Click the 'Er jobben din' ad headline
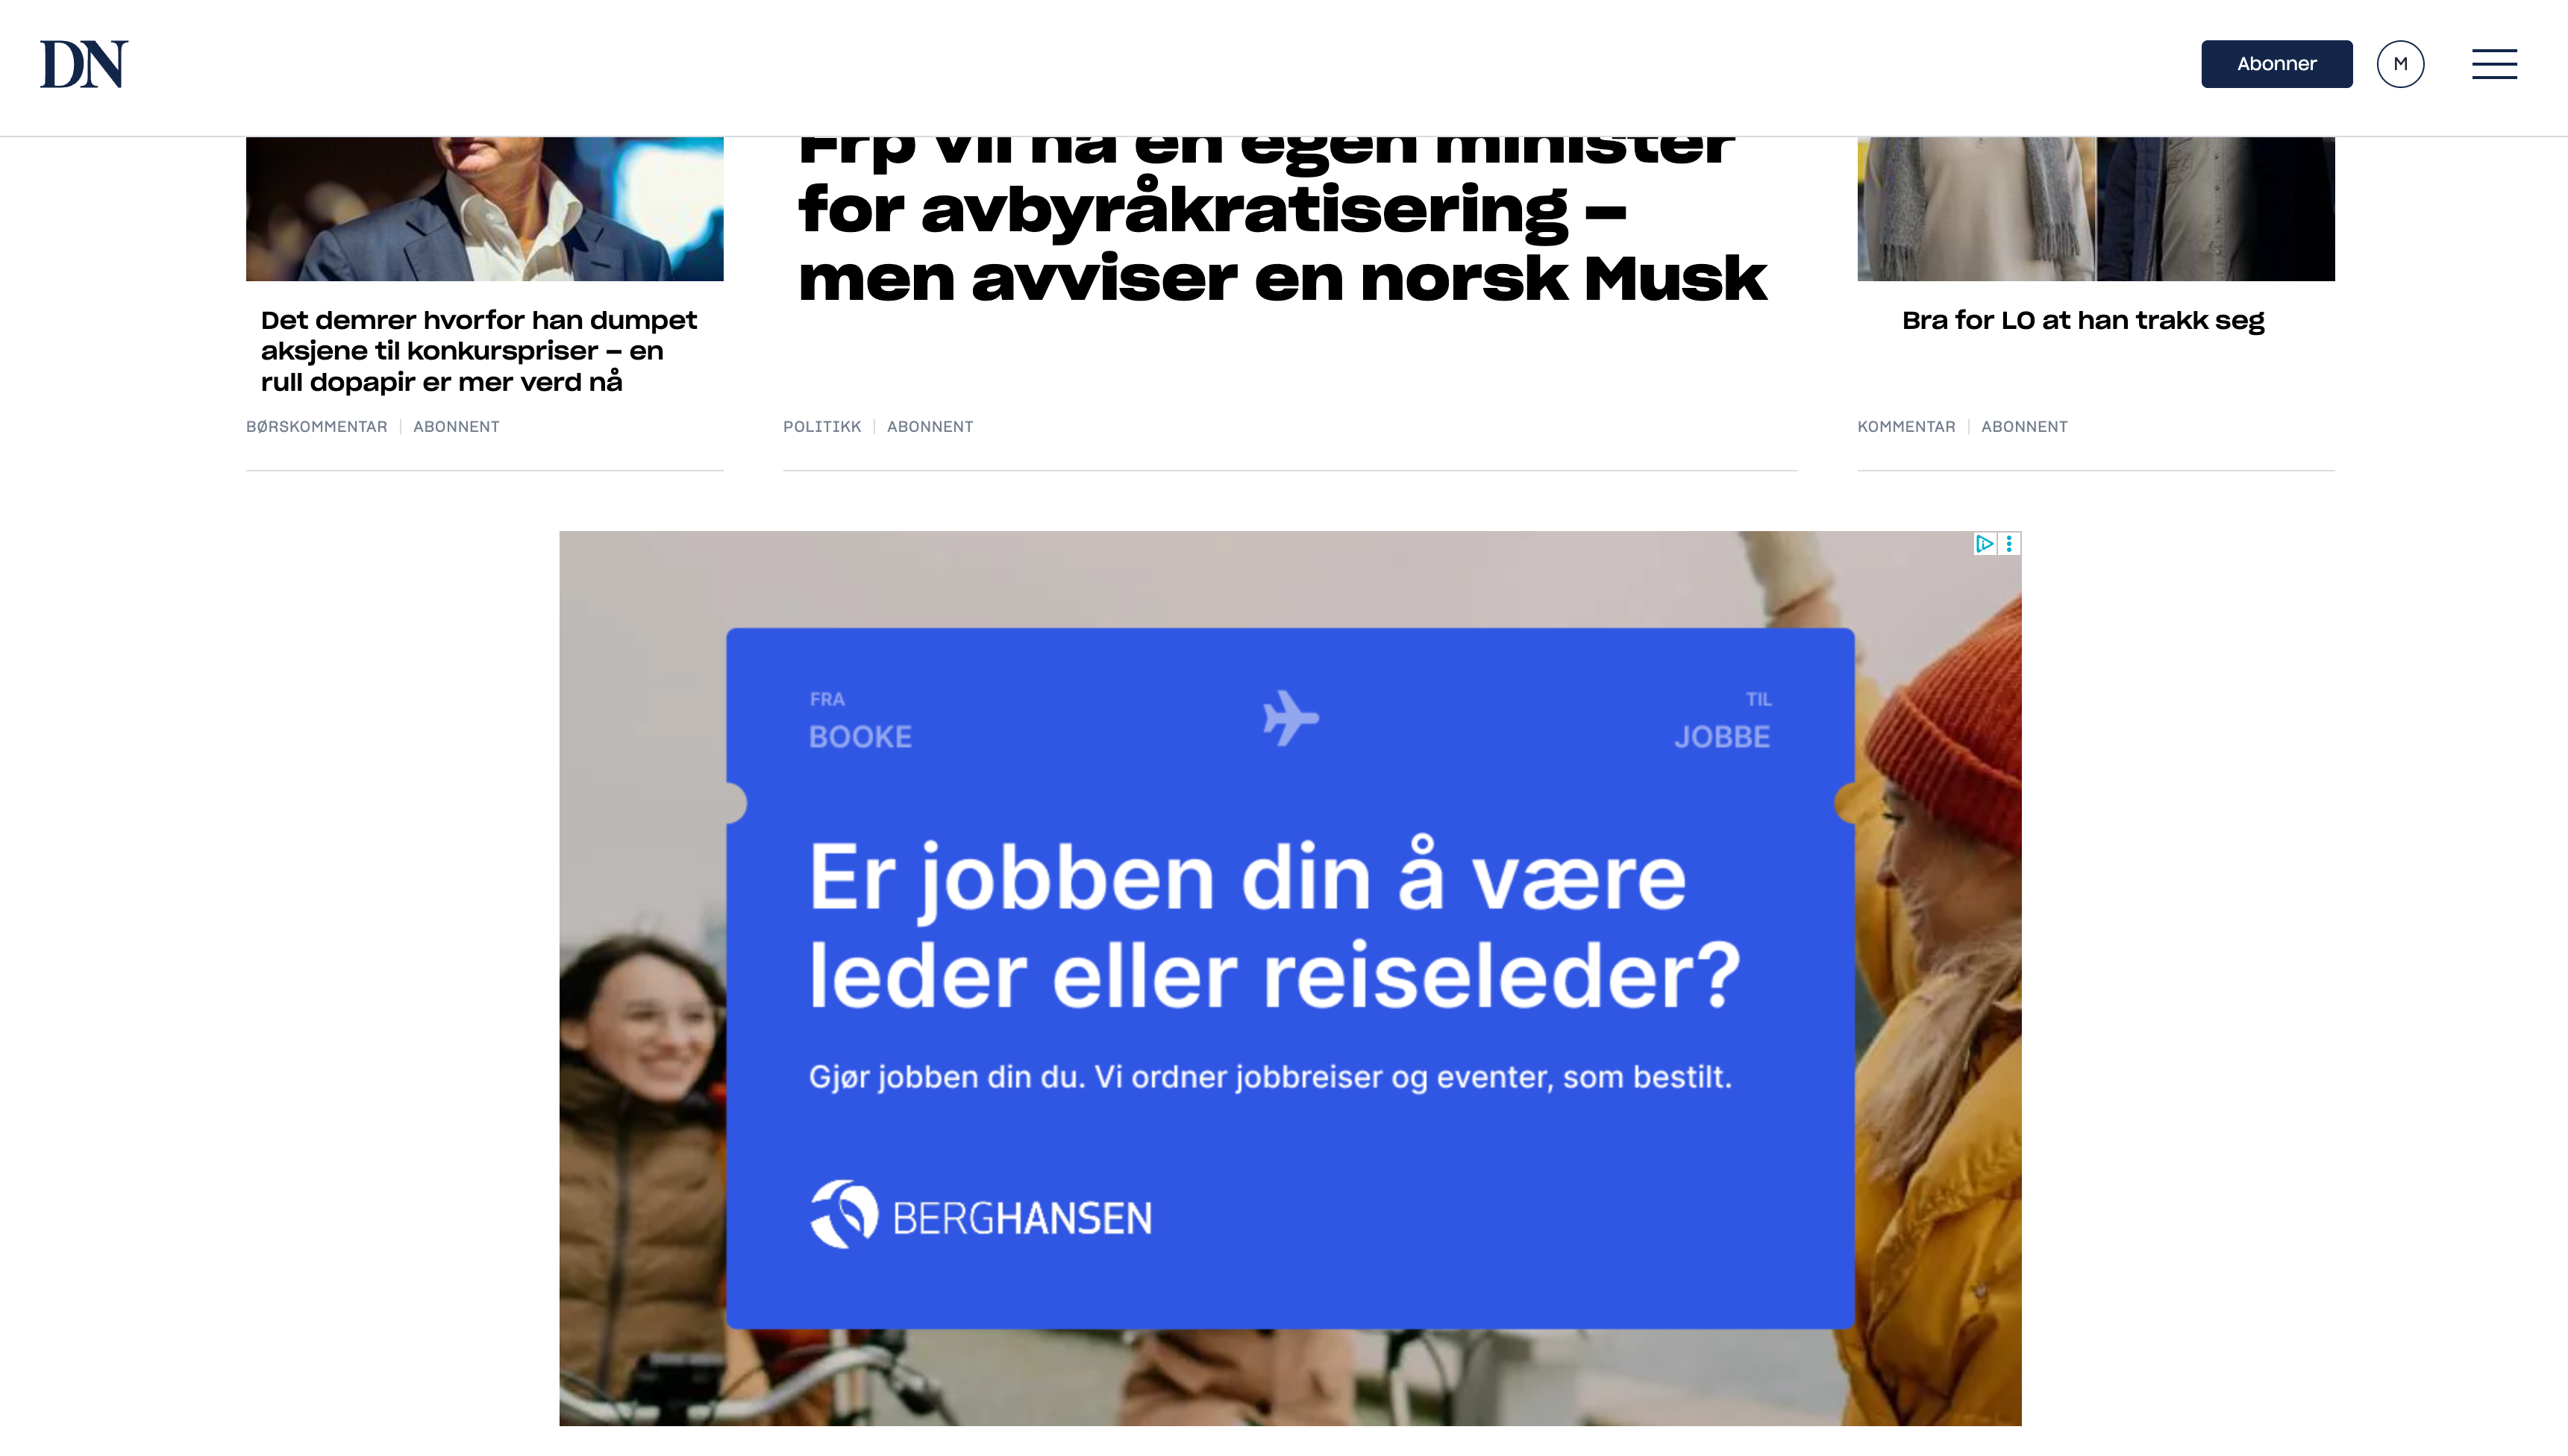The height and width of the screenshot is (1456, 2568). pos(1274,926)
